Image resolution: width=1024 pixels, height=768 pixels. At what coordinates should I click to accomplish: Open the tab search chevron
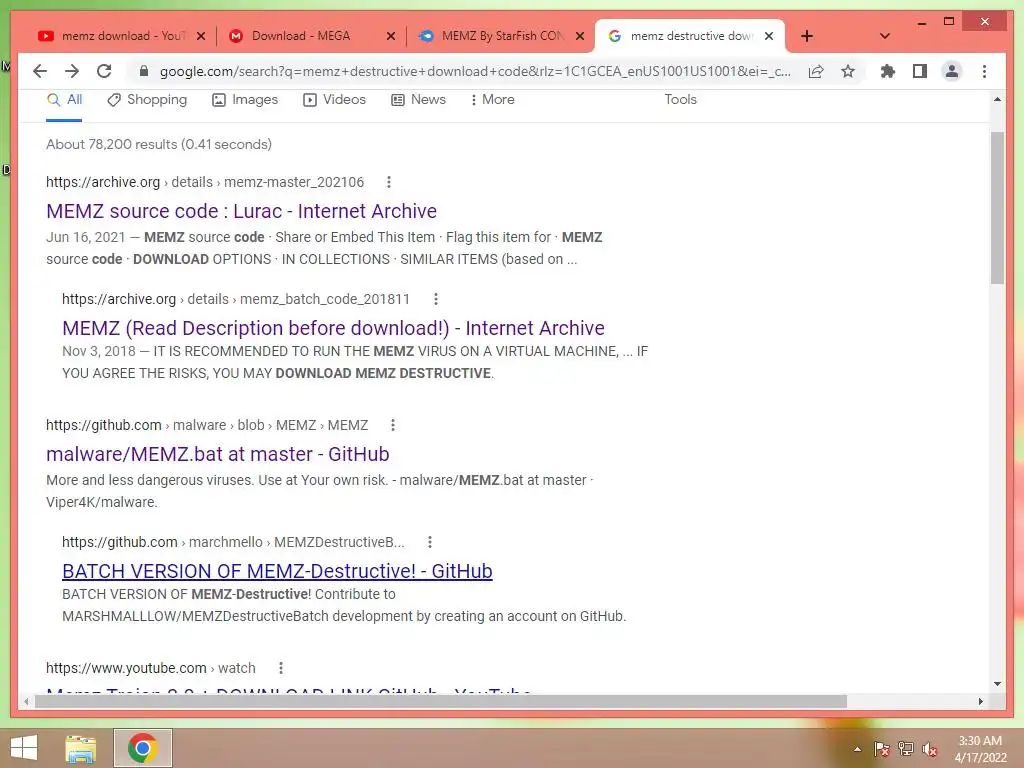click(x=885, y=36)
